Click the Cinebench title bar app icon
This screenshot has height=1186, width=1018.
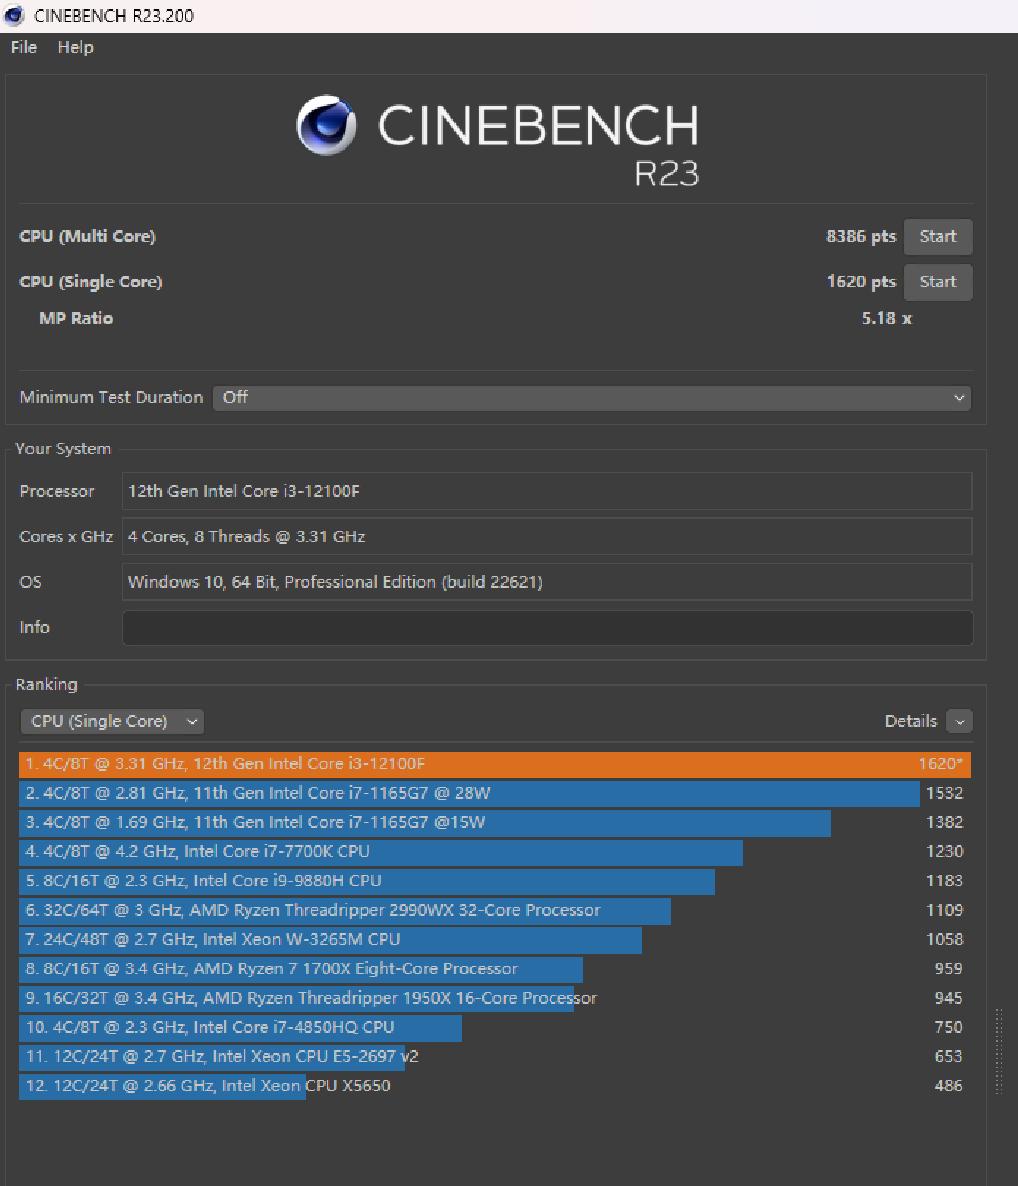click(x=15, y=15)
